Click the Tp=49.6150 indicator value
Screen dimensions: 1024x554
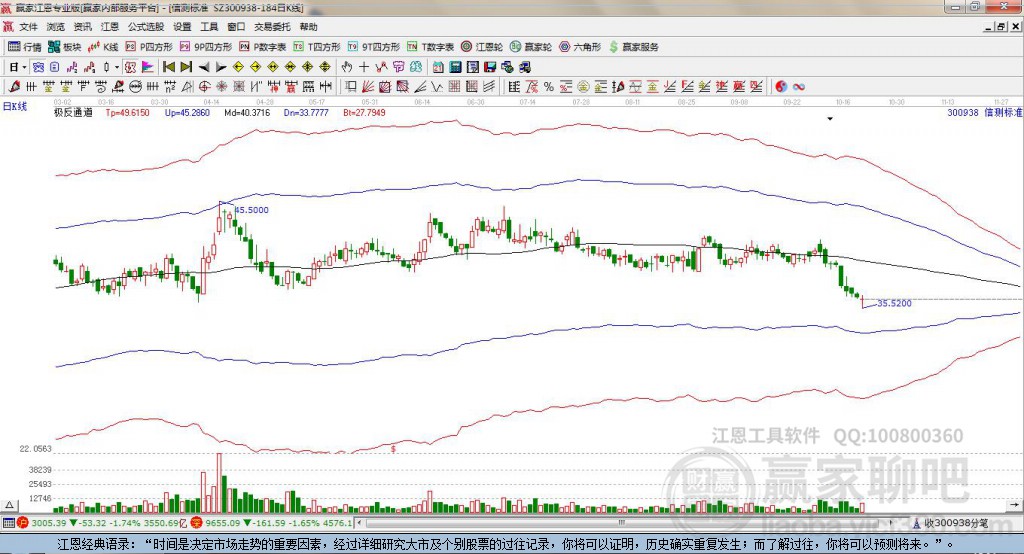click(127, 112)
